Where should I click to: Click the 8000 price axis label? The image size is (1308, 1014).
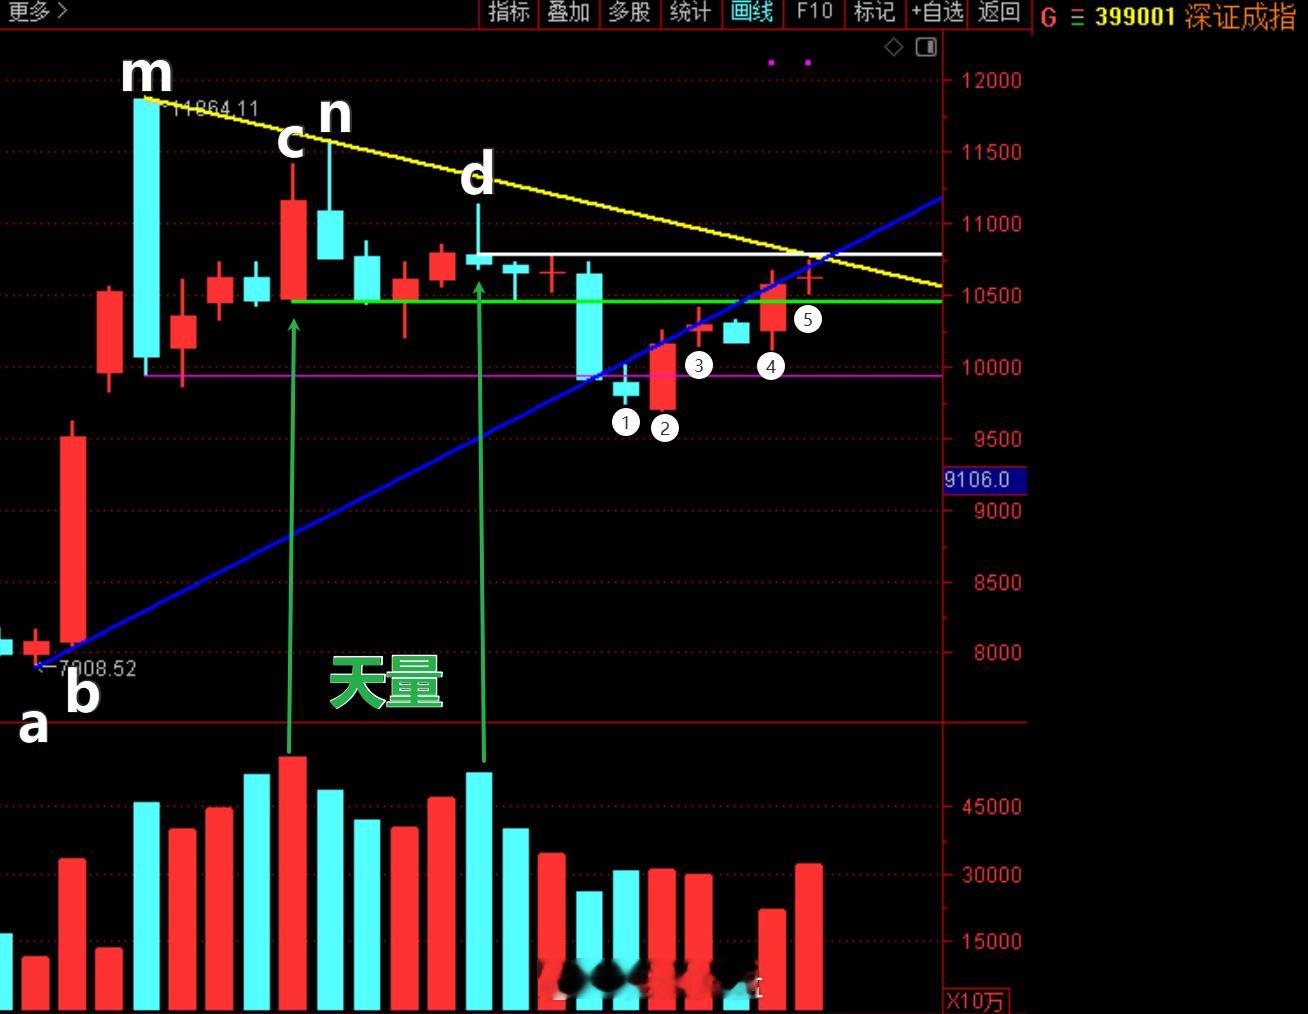(x=998, y=653)
